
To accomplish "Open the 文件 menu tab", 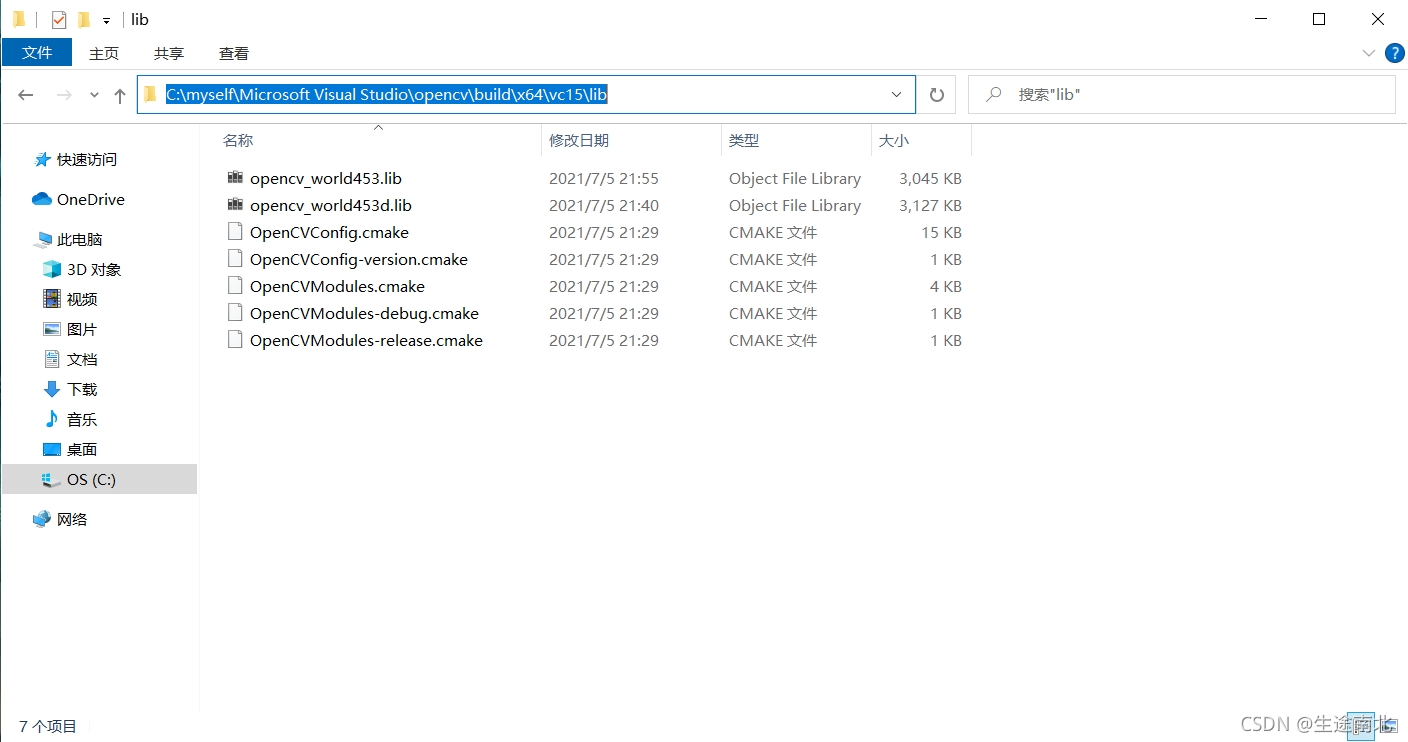I will (37, 53).
